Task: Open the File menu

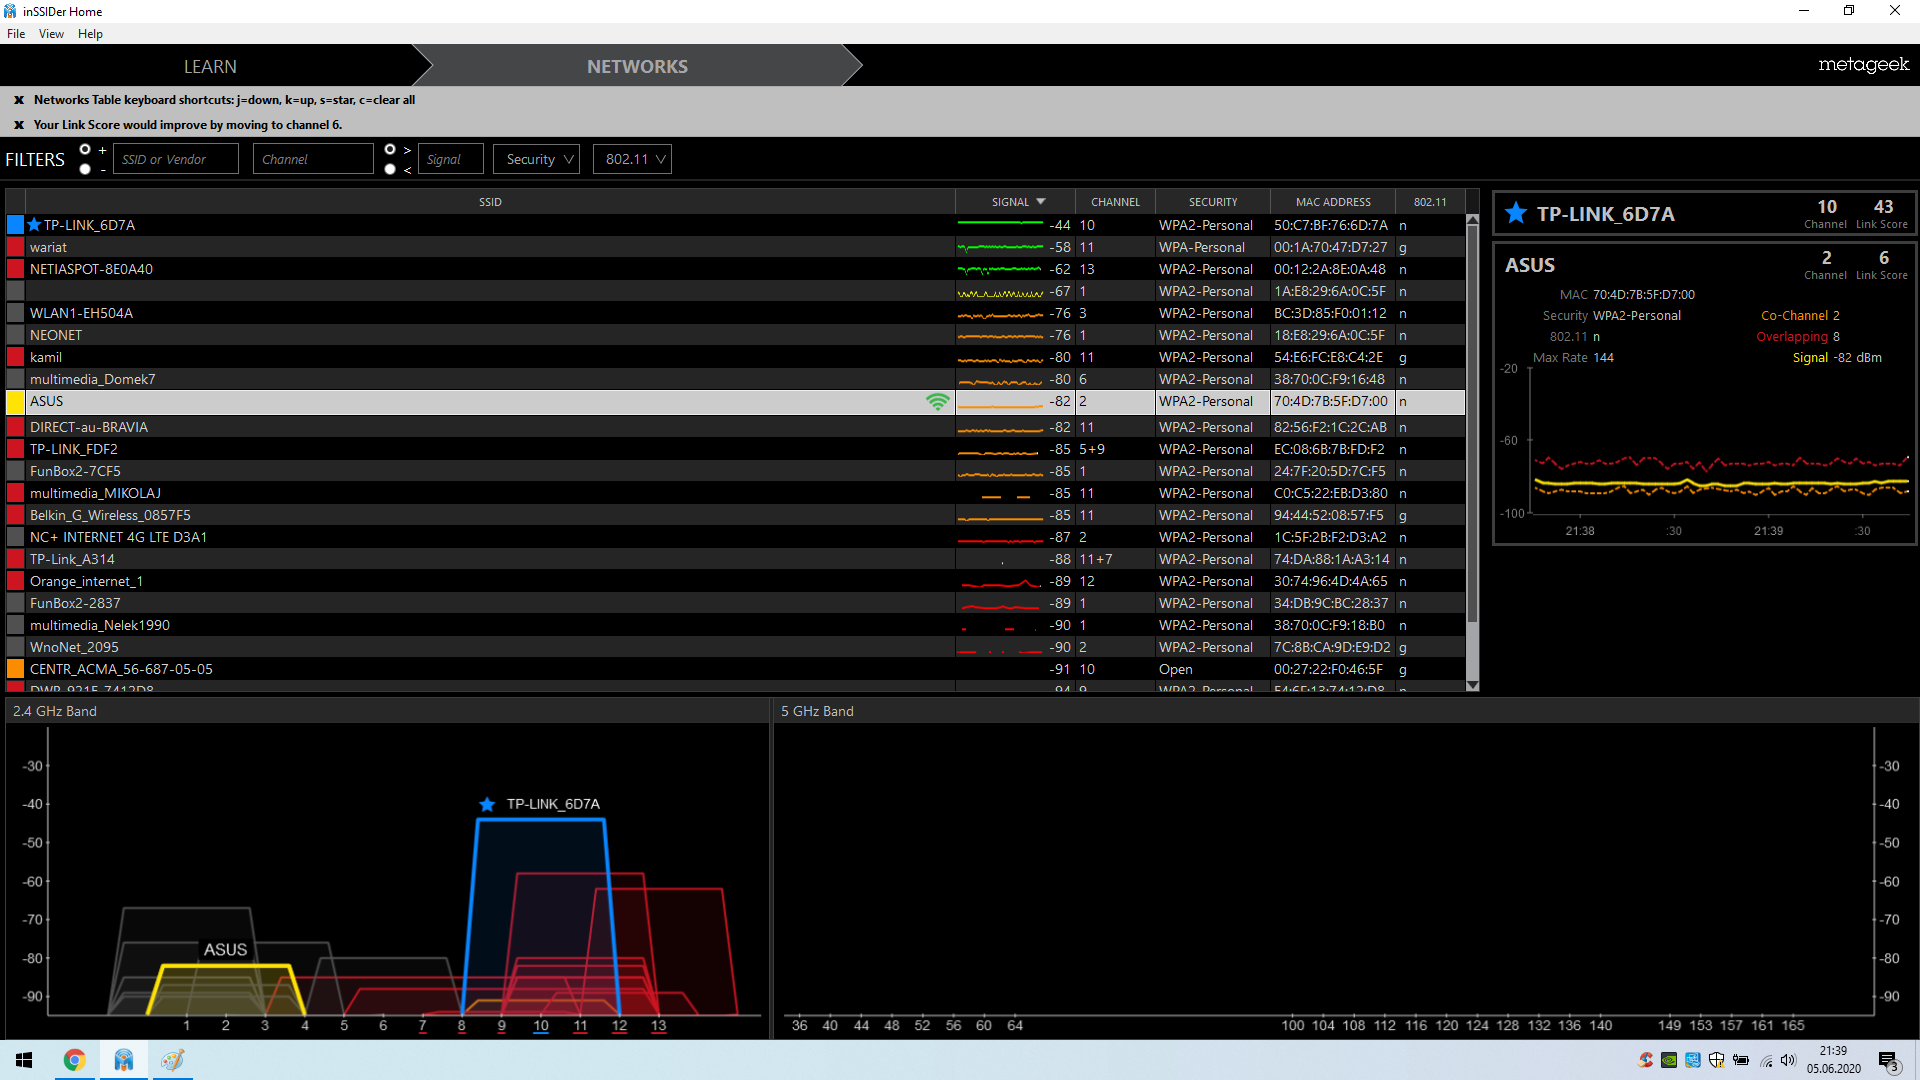Action: click(16, 34)
